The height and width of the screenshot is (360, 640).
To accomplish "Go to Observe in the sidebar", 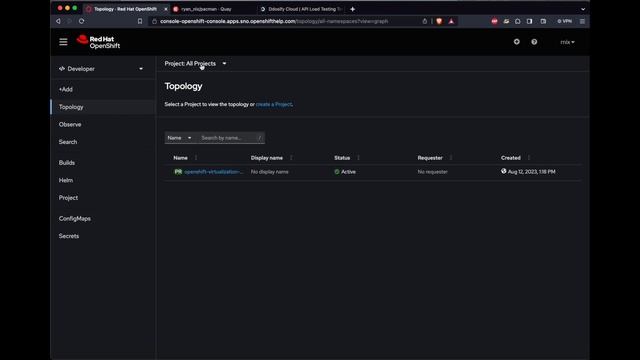I will coord(70,124).
